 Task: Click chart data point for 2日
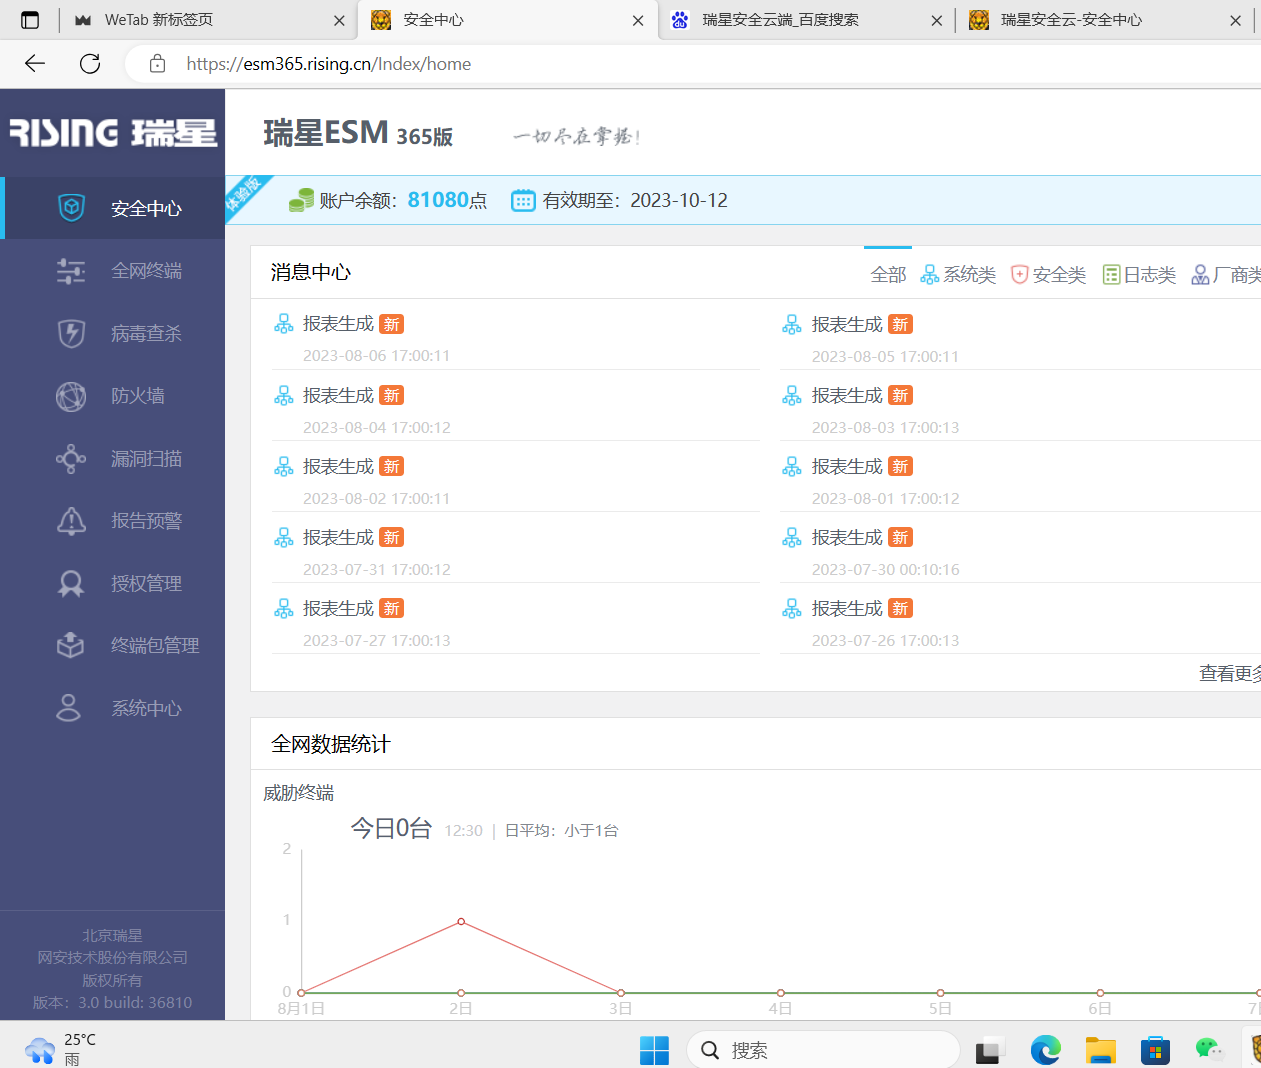point(461,921)
